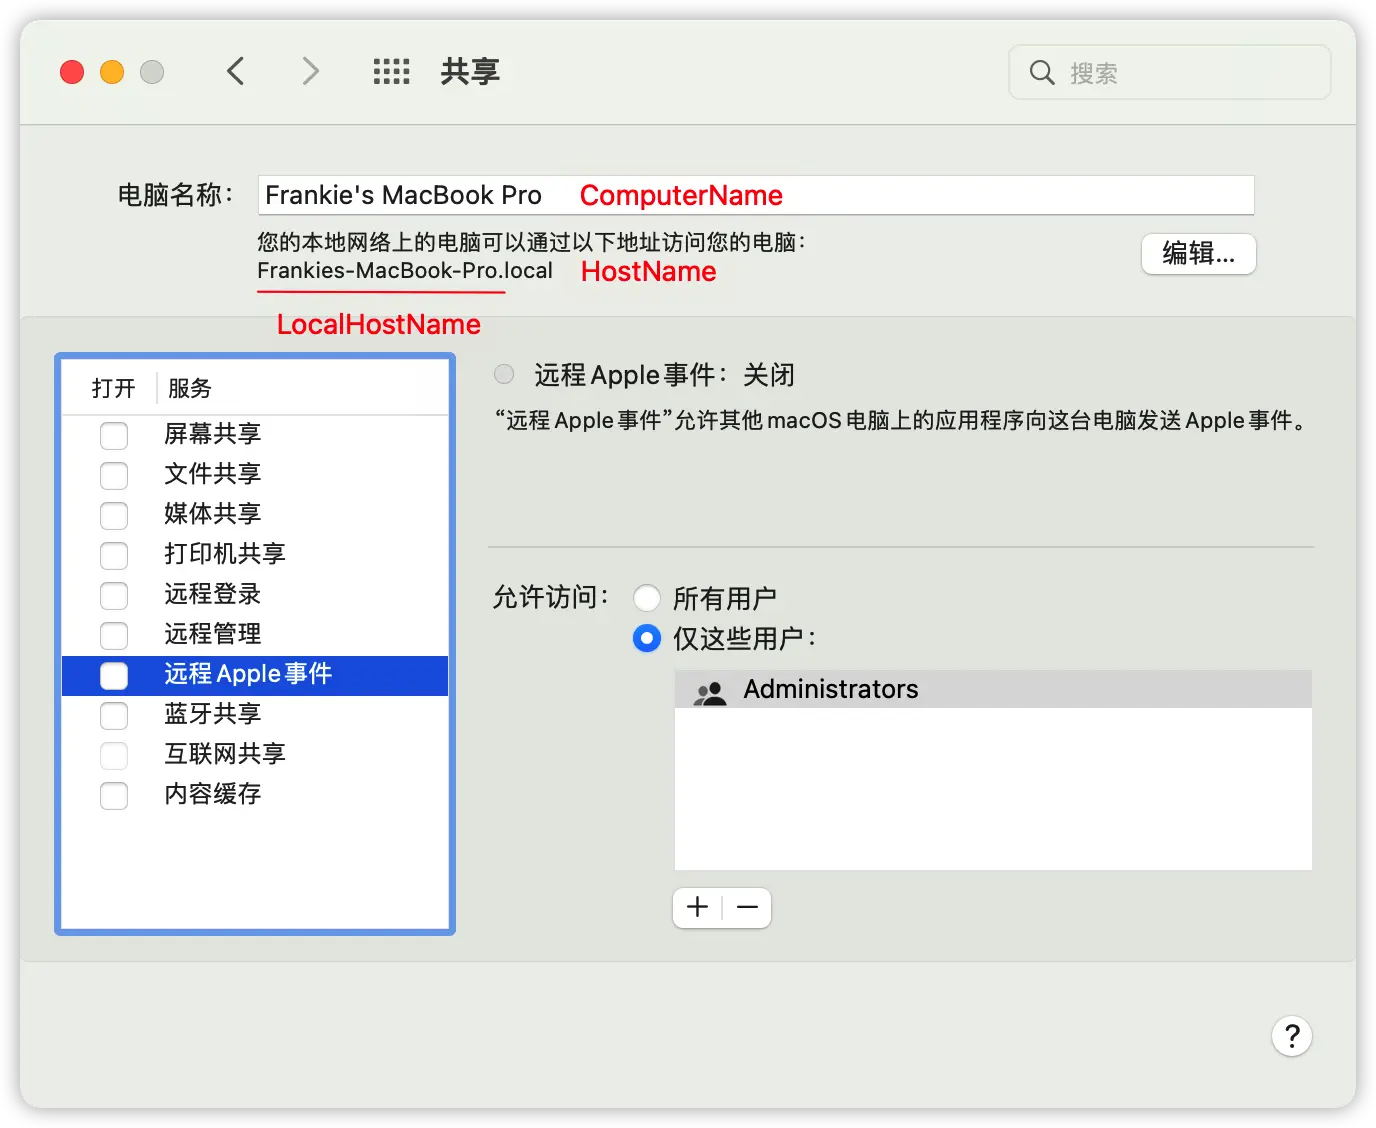Click the 电脑名称 text field

click(756, 195)
